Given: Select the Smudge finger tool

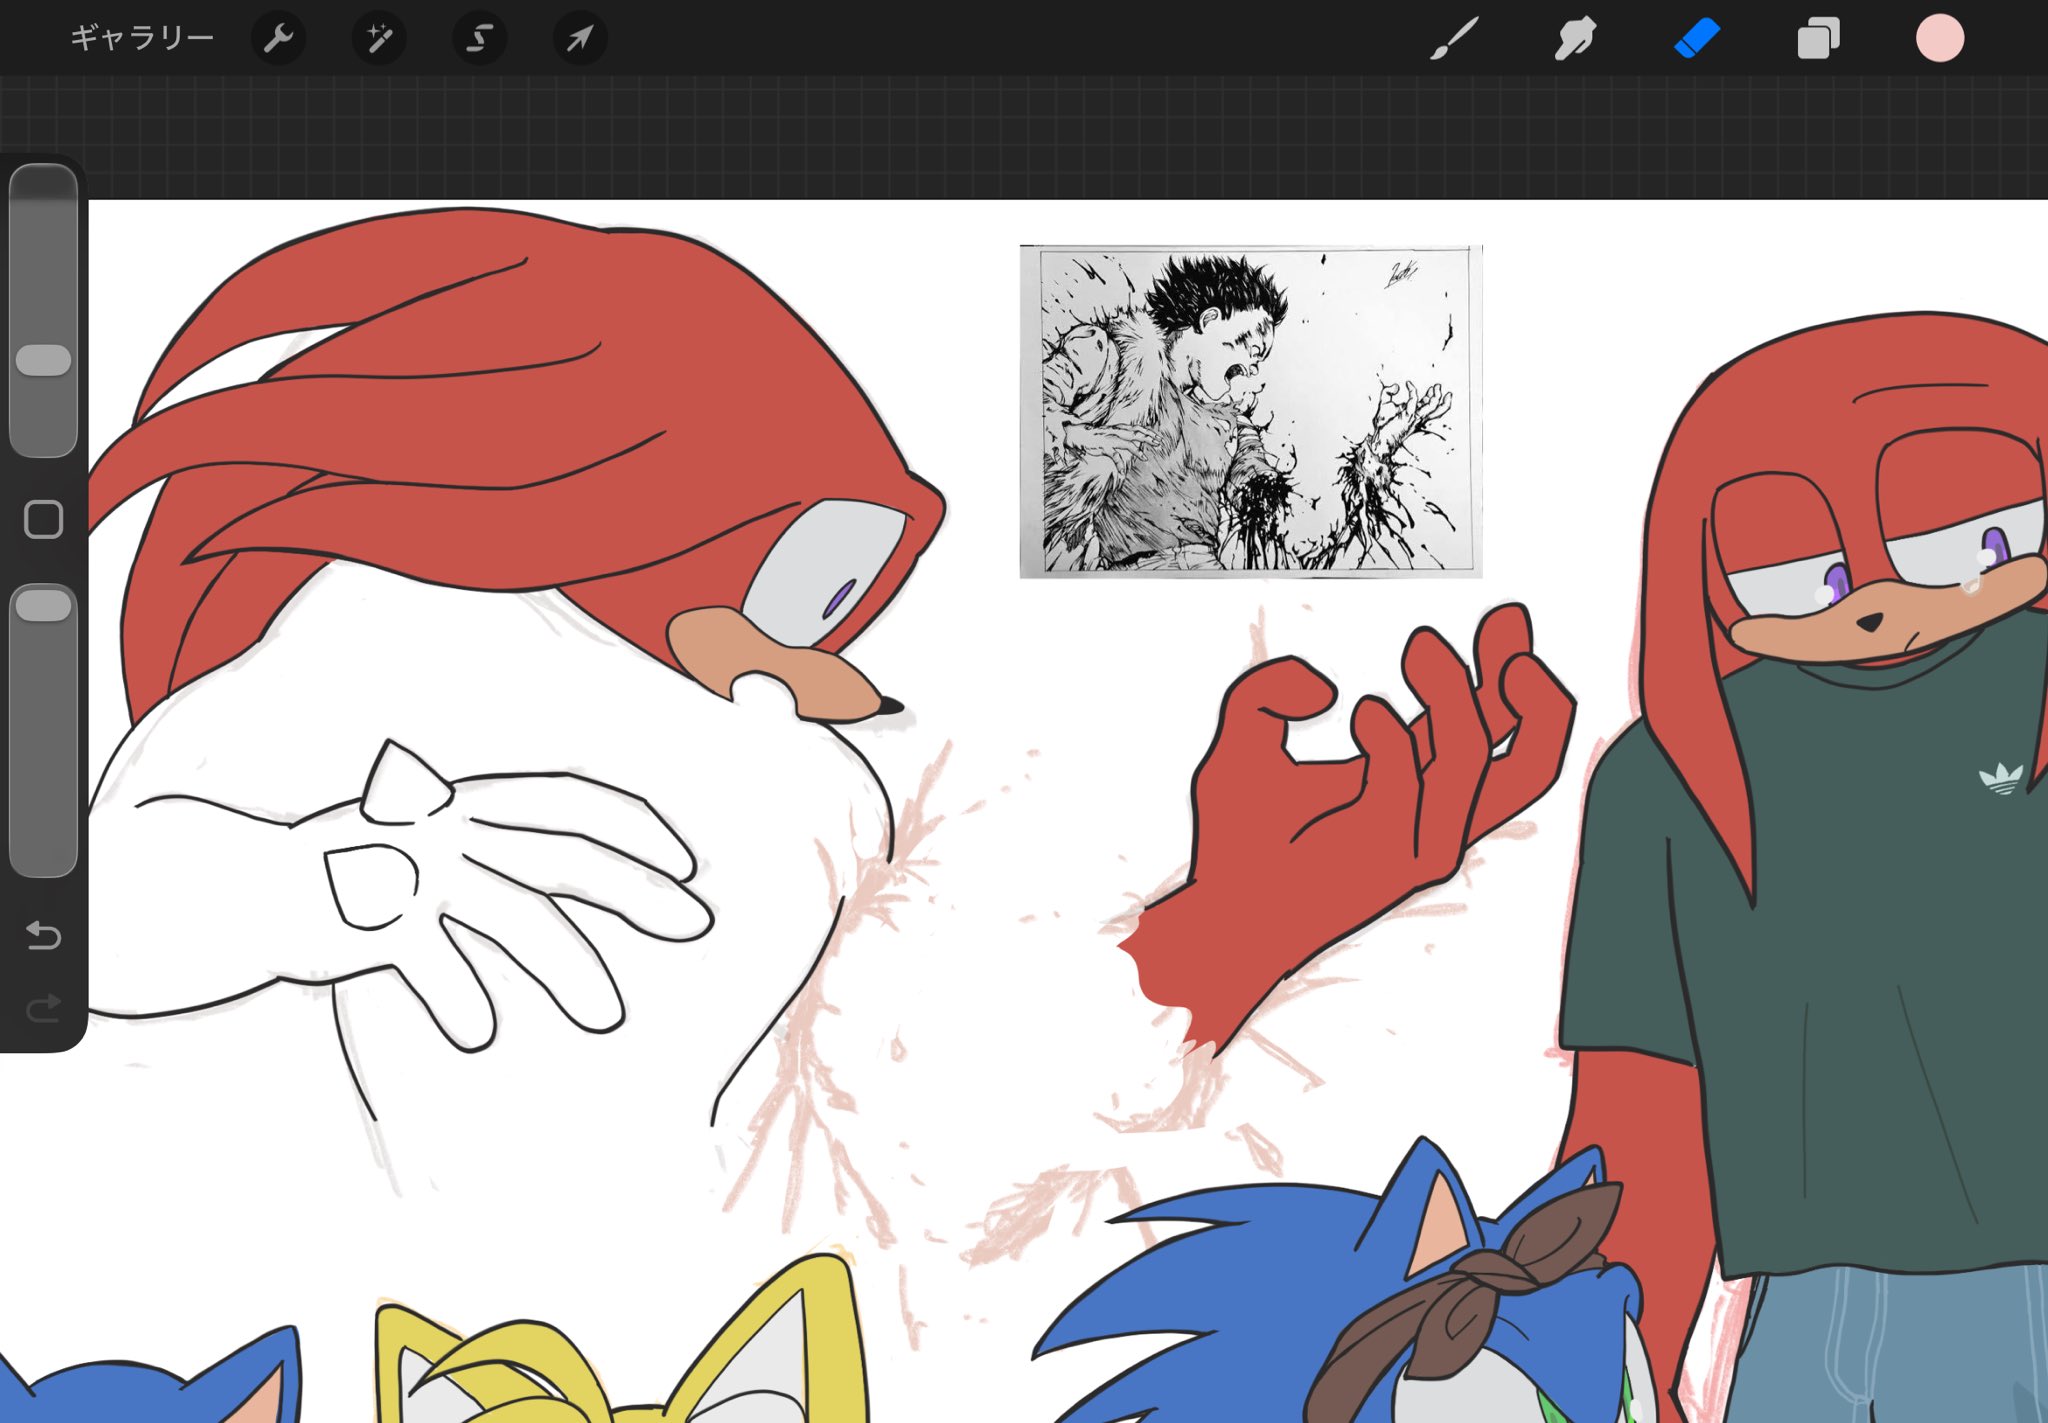Looking at the screenshot, I should [x=1575, y=39].
